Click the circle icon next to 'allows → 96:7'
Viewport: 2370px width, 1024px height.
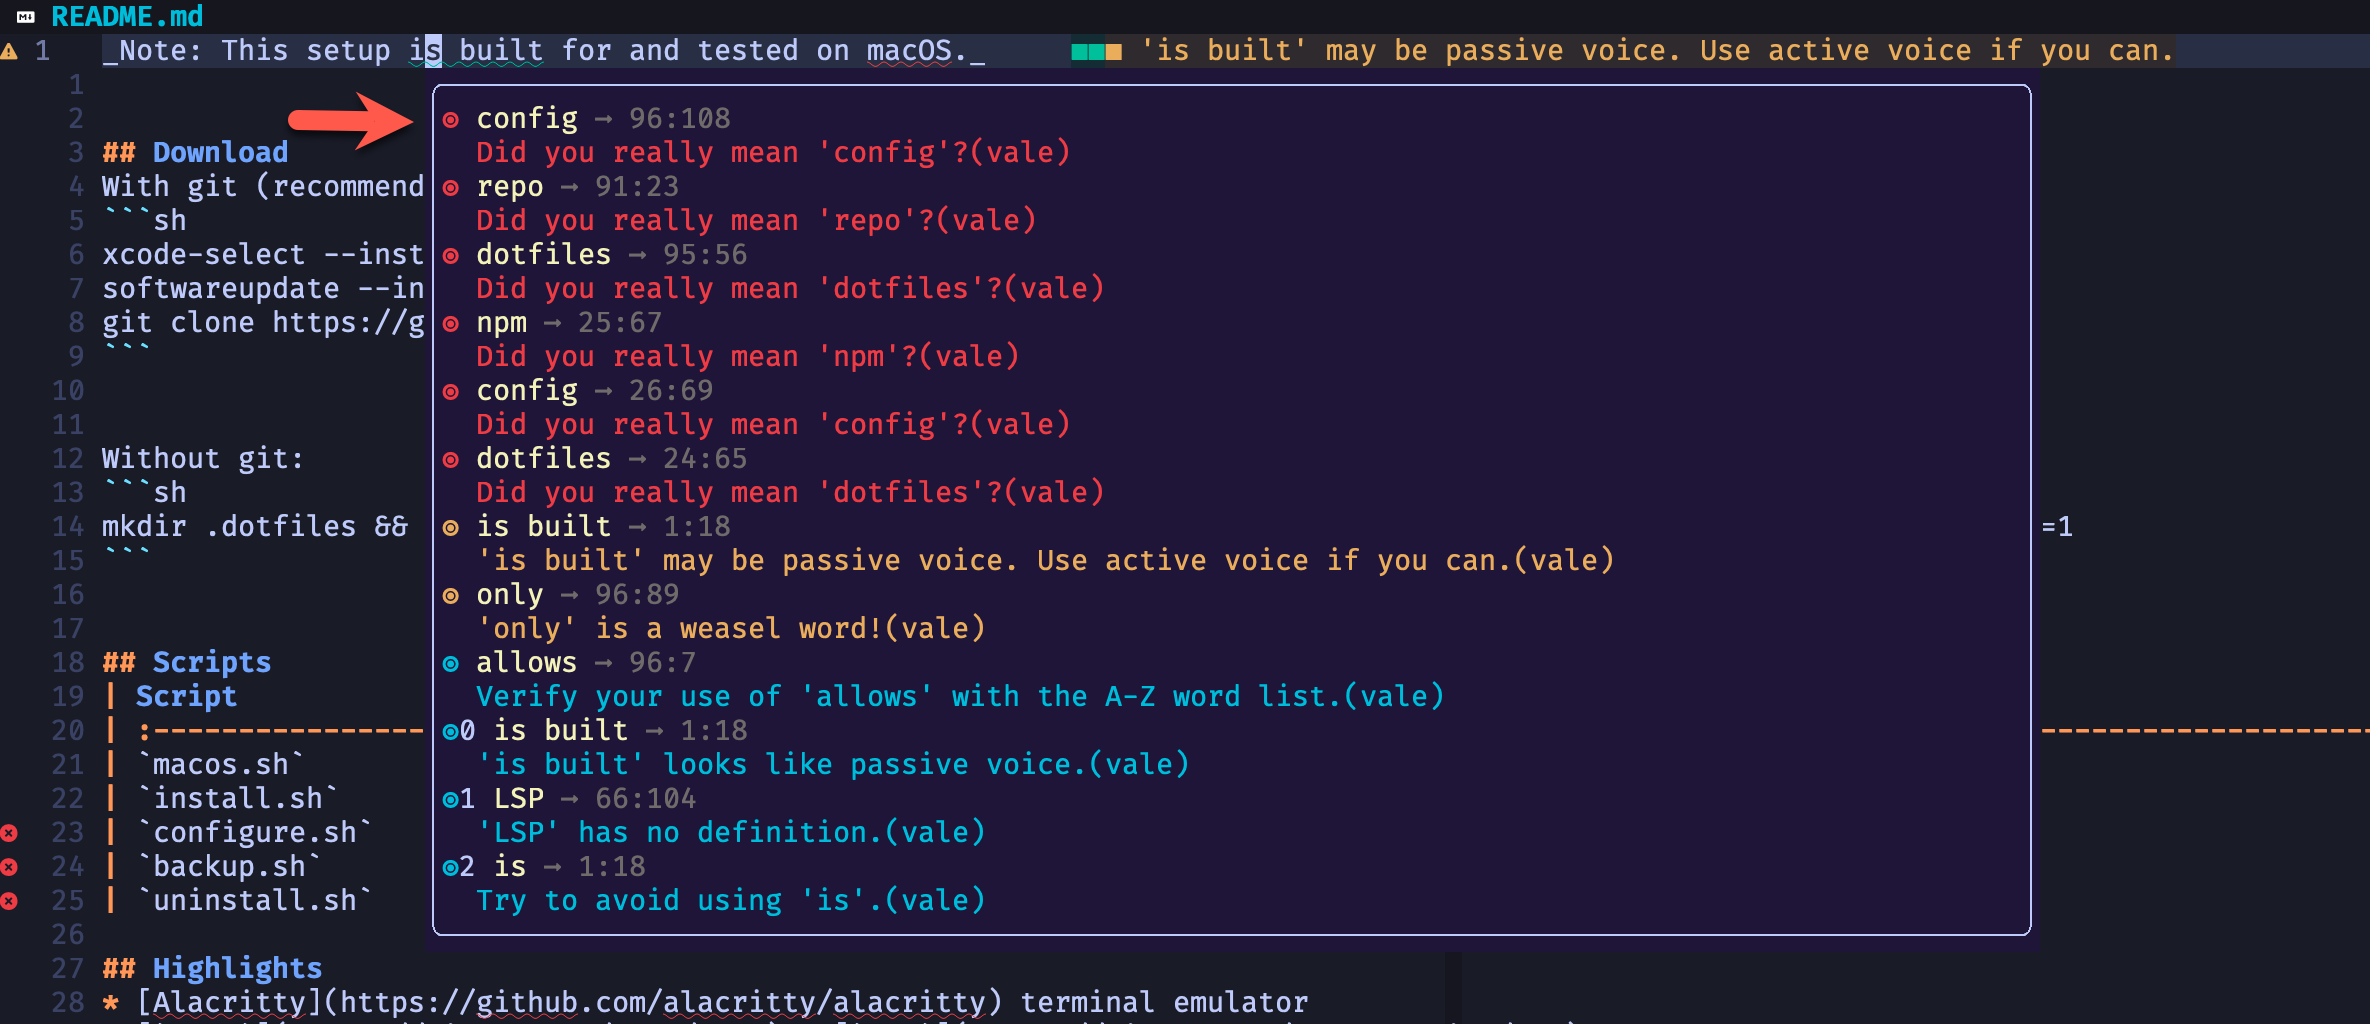click(452, 662)
